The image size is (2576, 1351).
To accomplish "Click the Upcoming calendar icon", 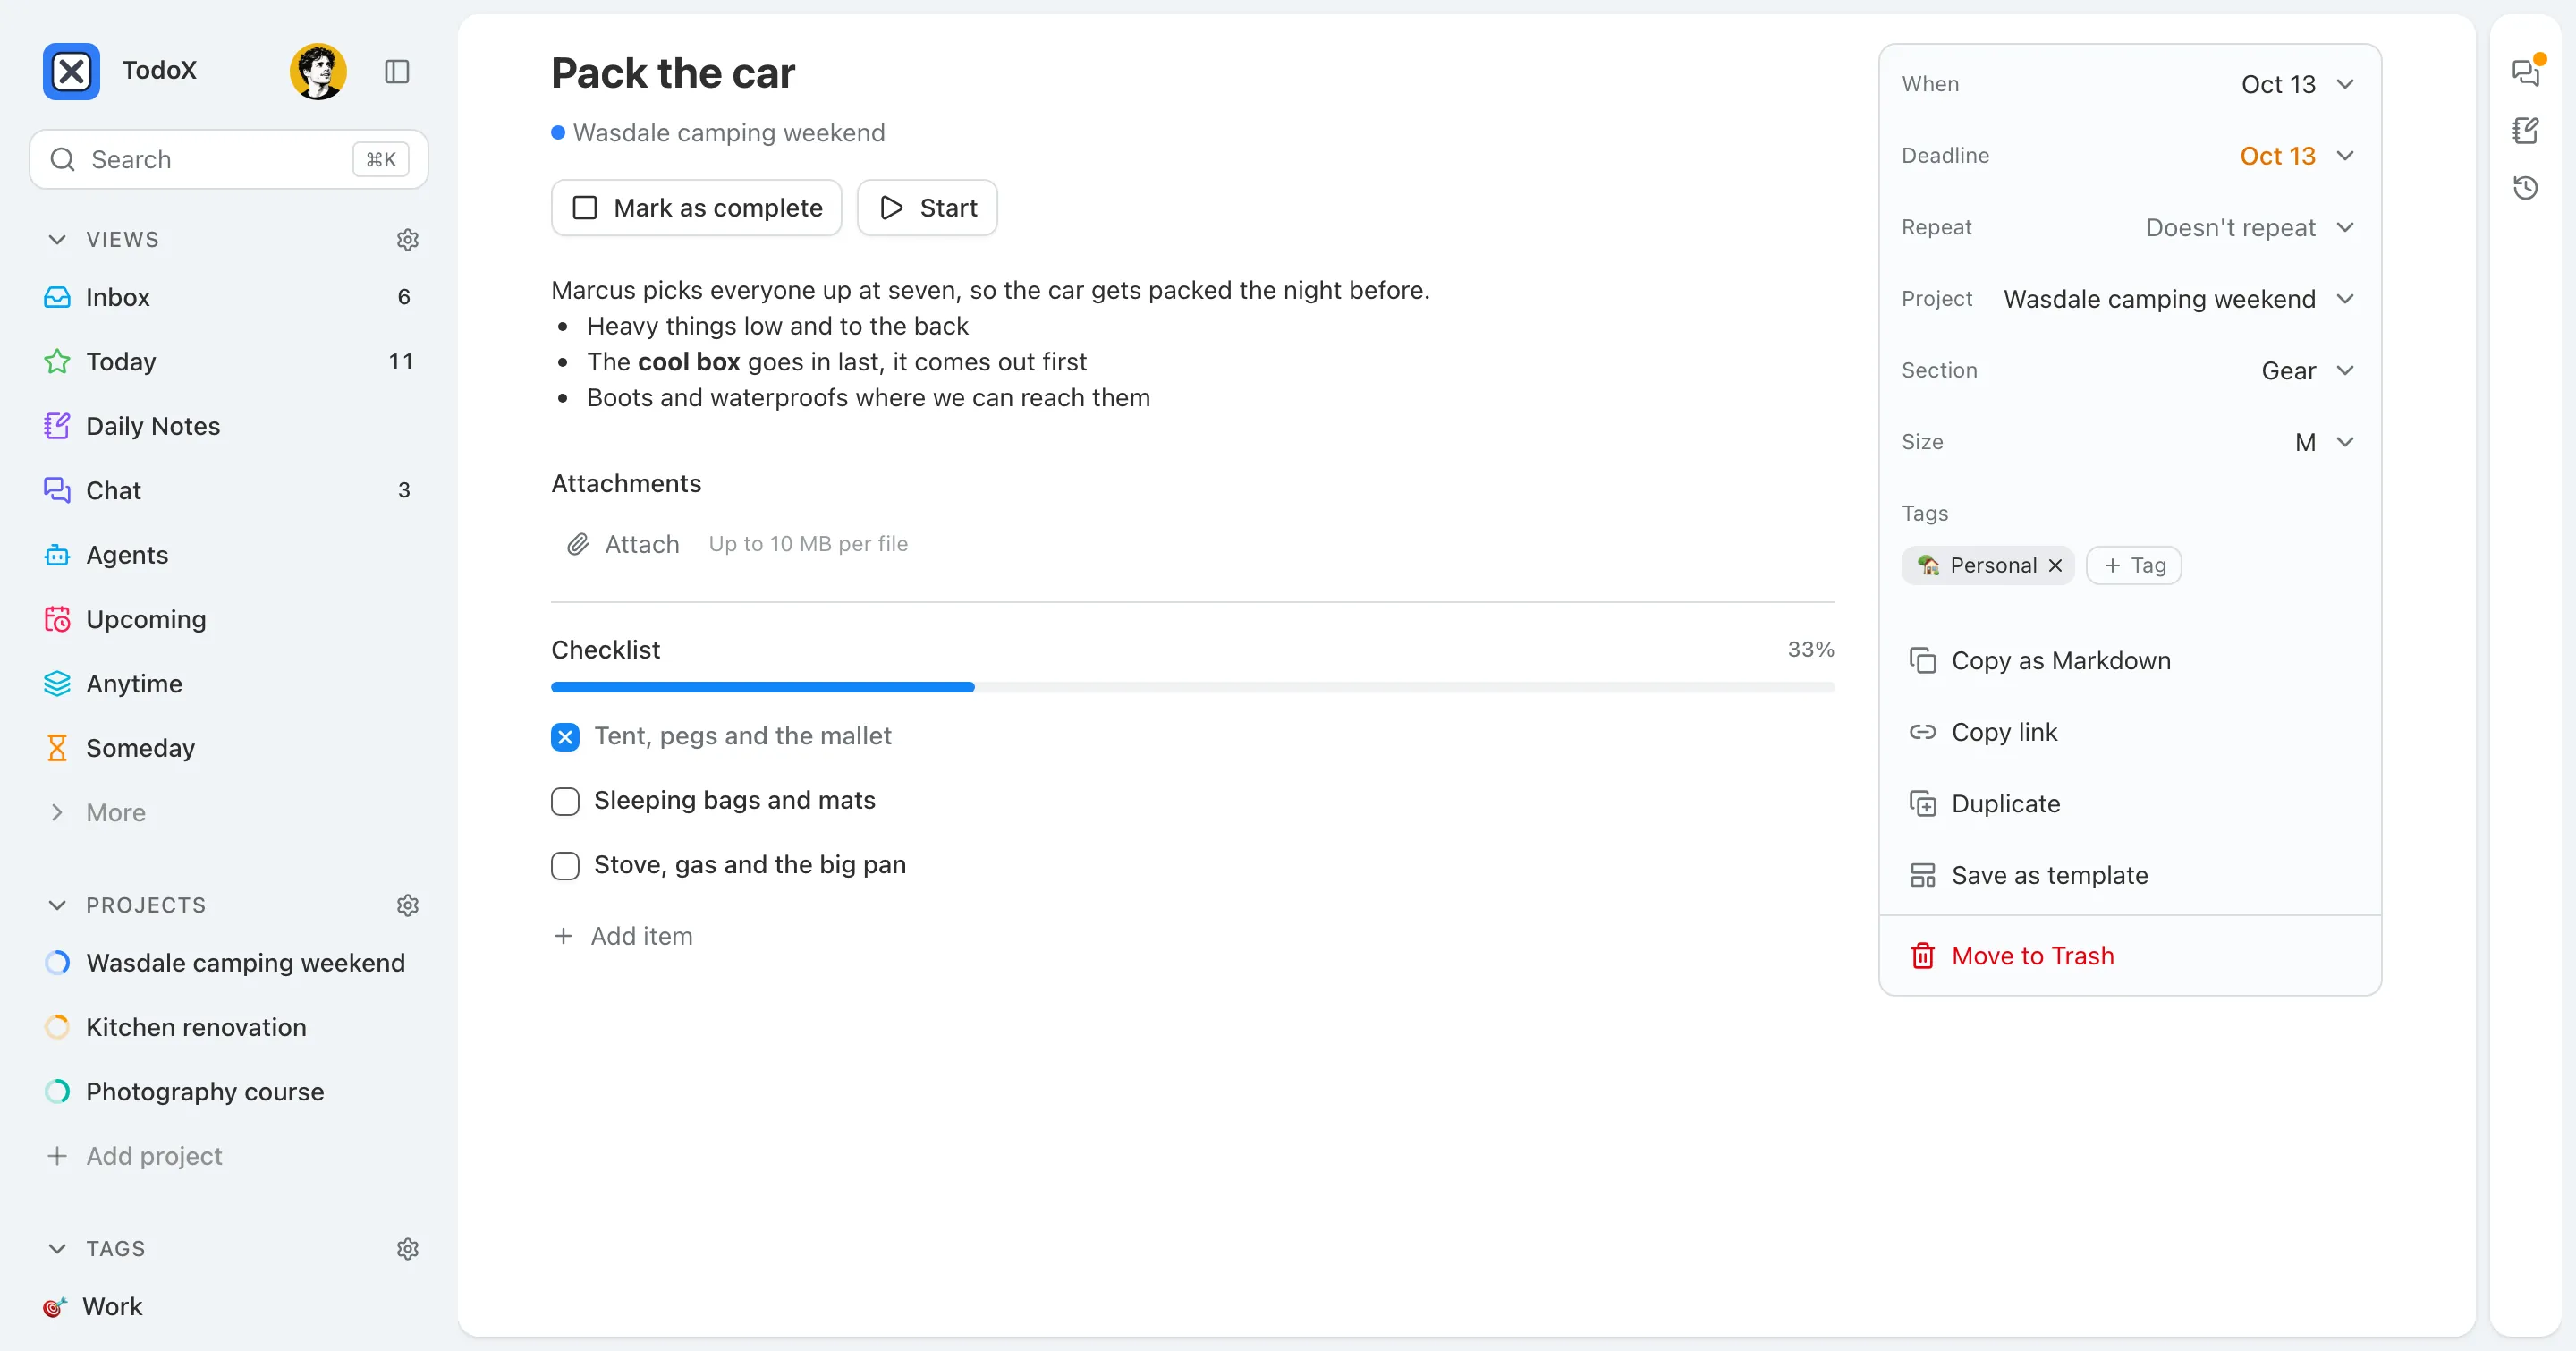I will point(57,619).
